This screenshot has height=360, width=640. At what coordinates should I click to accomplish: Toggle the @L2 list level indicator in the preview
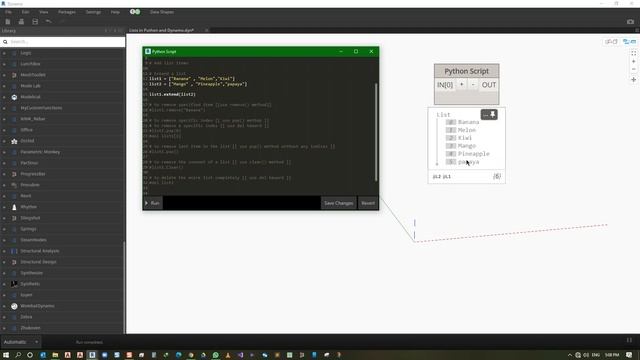tap(437, 176)
